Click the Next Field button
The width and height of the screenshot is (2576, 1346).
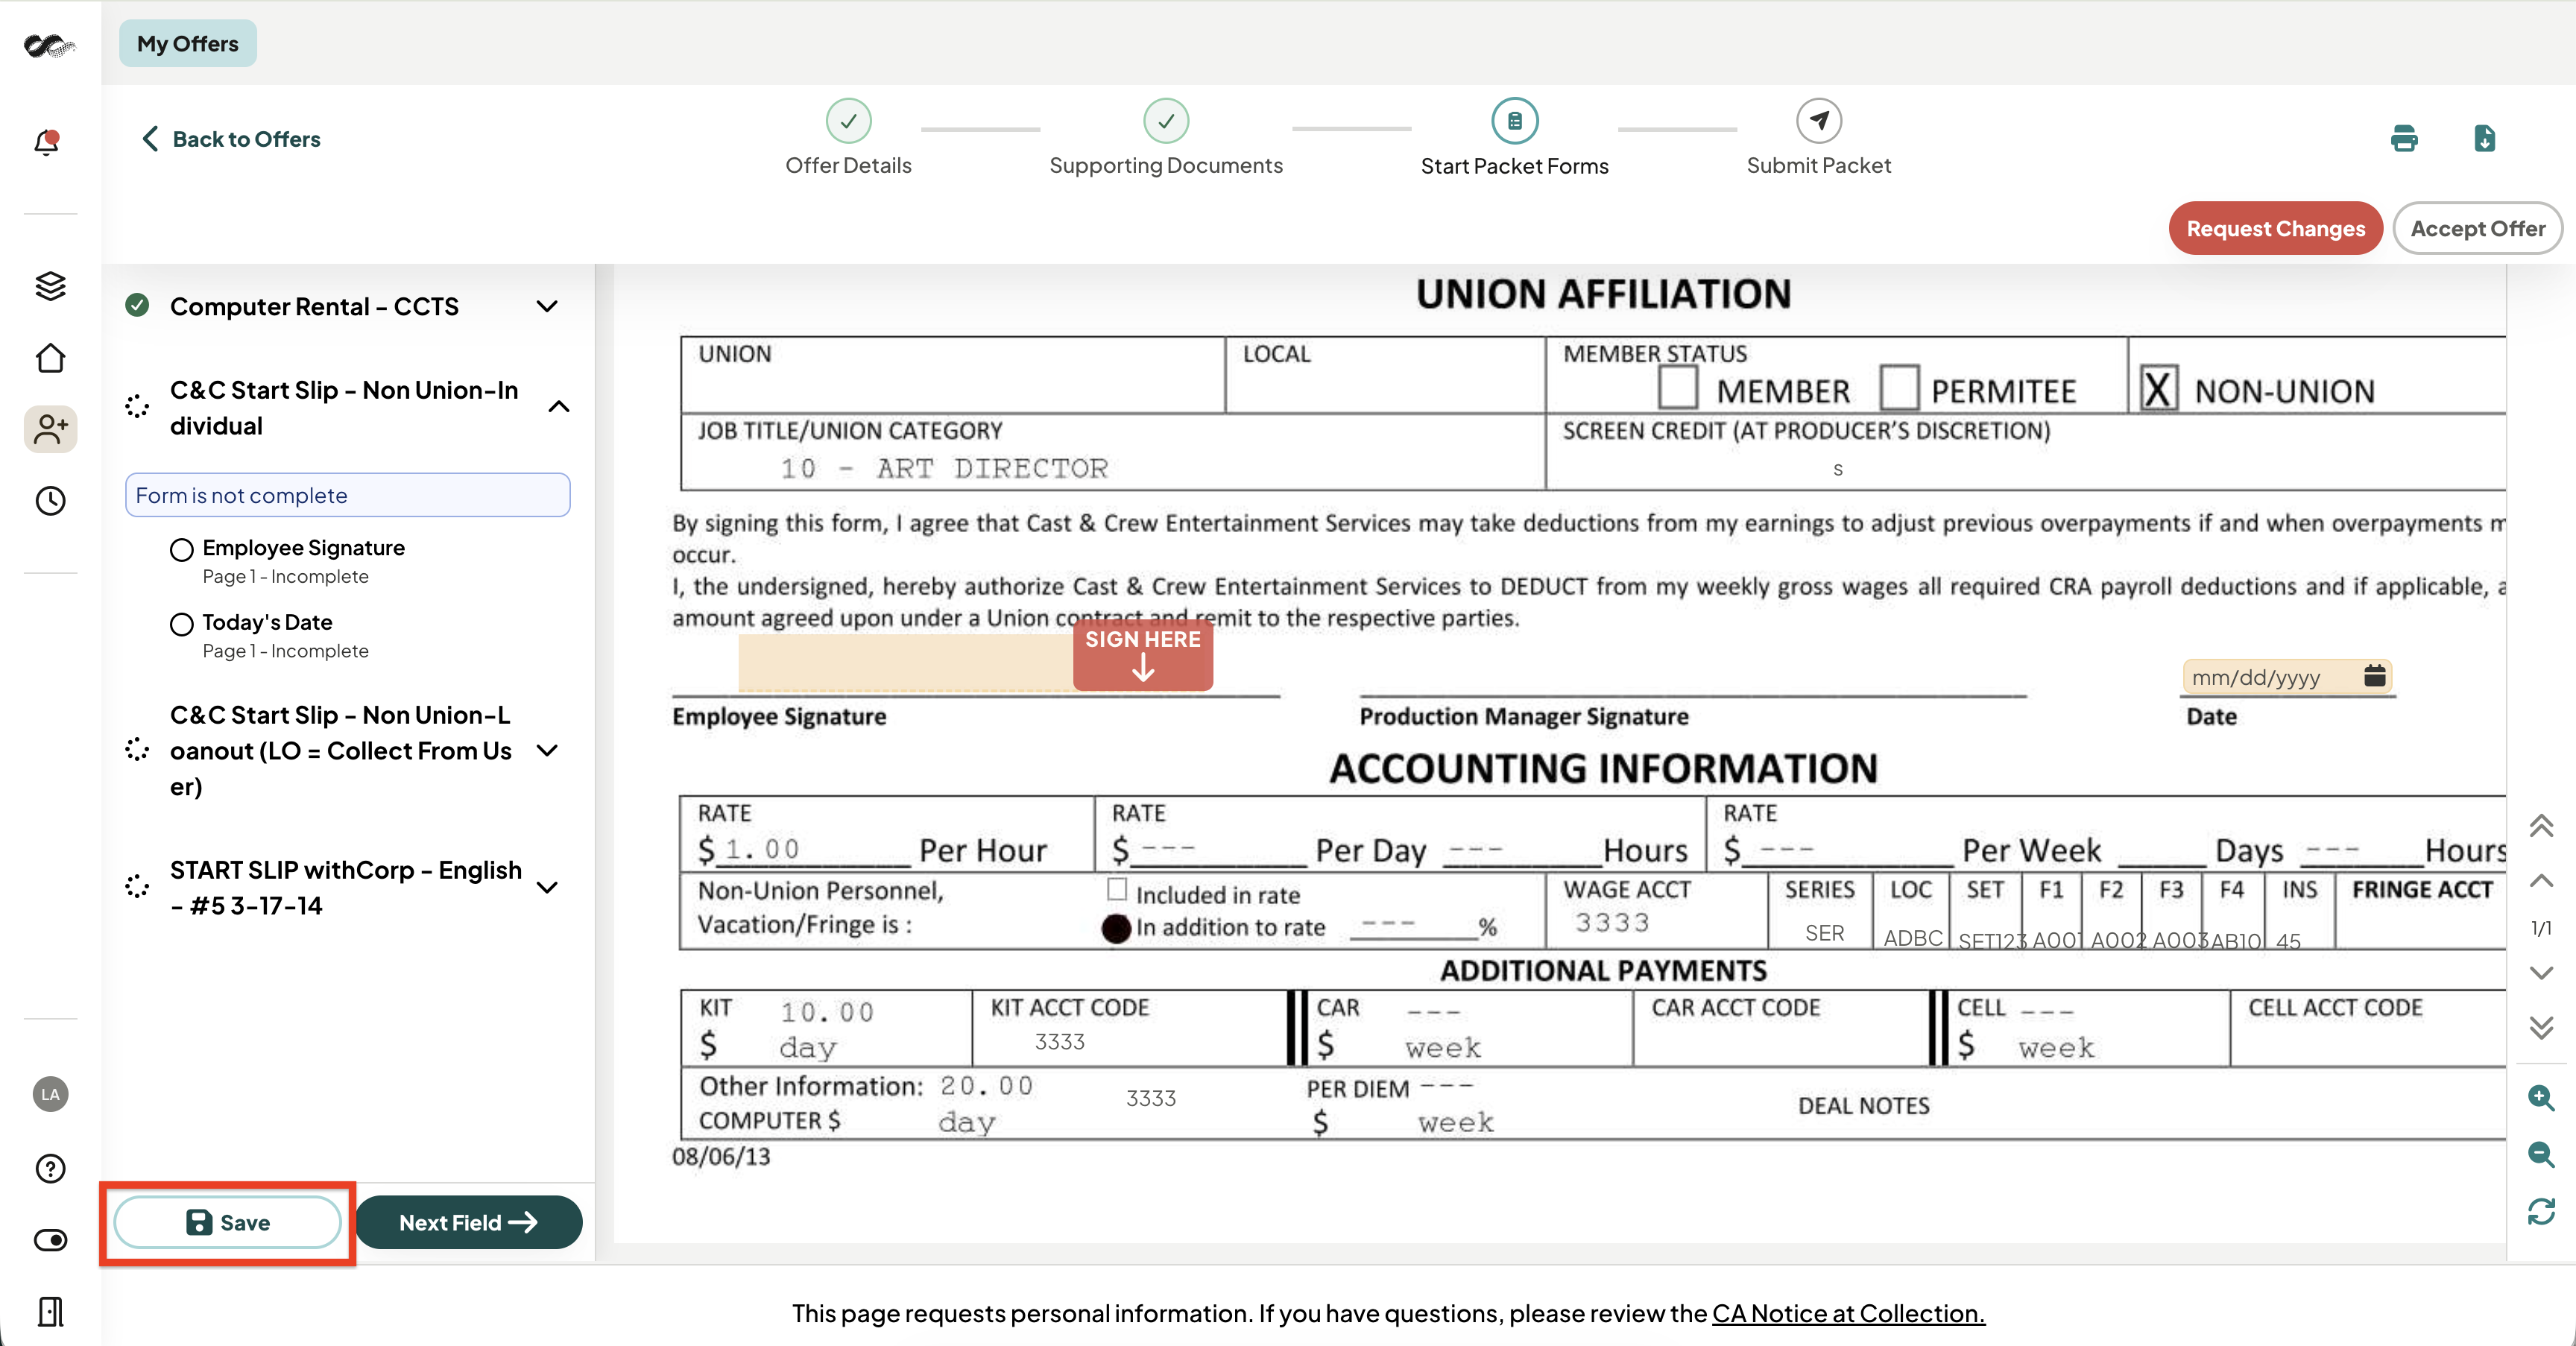coord(468,1222)
